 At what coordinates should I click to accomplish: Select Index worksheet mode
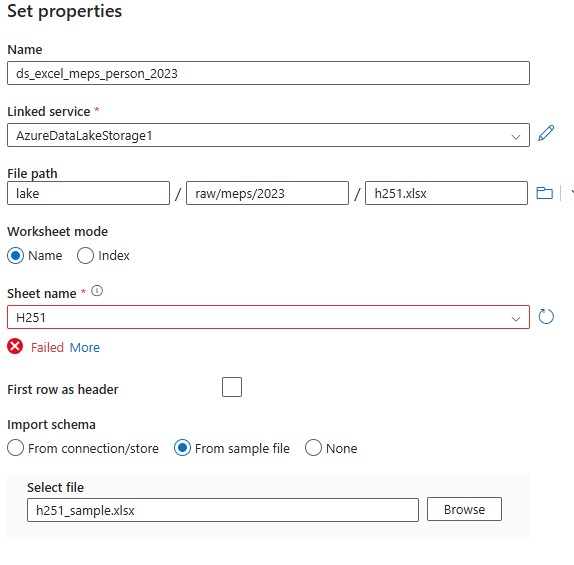pos(85,256)
